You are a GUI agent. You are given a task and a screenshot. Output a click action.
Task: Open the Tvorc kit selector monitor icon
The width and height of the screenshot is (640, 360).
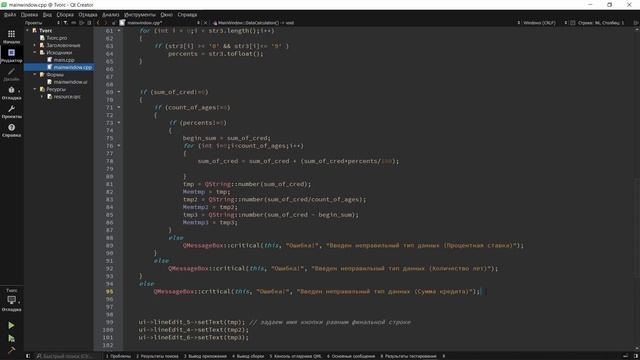tap(11, 301)
